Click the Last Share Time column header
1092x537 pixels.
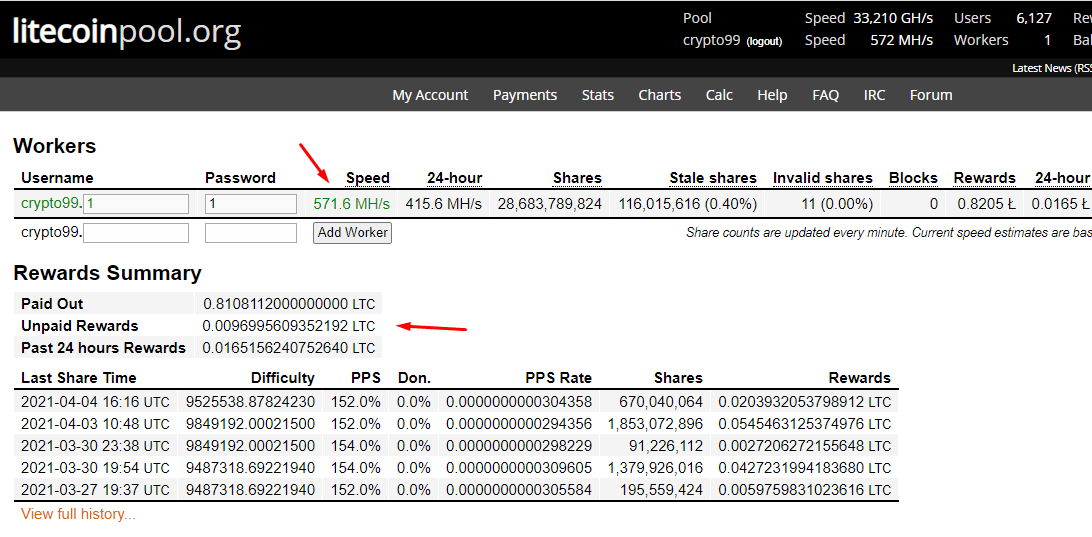79,378
